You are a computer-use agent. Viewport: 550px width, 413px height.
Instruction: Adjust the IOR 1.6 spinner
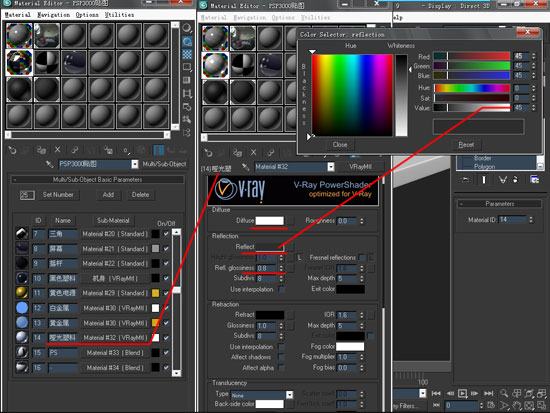tap(362, 315)
